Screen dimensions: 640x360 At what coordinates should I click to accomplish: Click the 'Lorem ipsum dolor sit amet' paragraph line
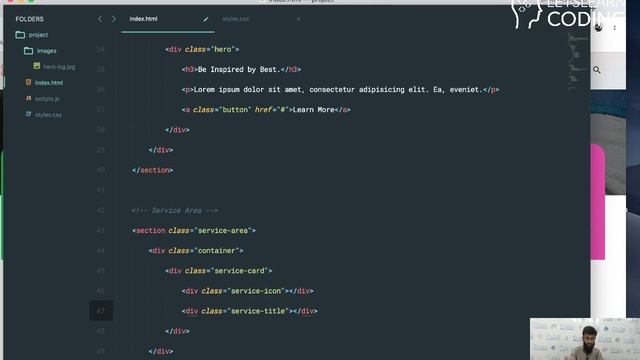pos(340,89)
